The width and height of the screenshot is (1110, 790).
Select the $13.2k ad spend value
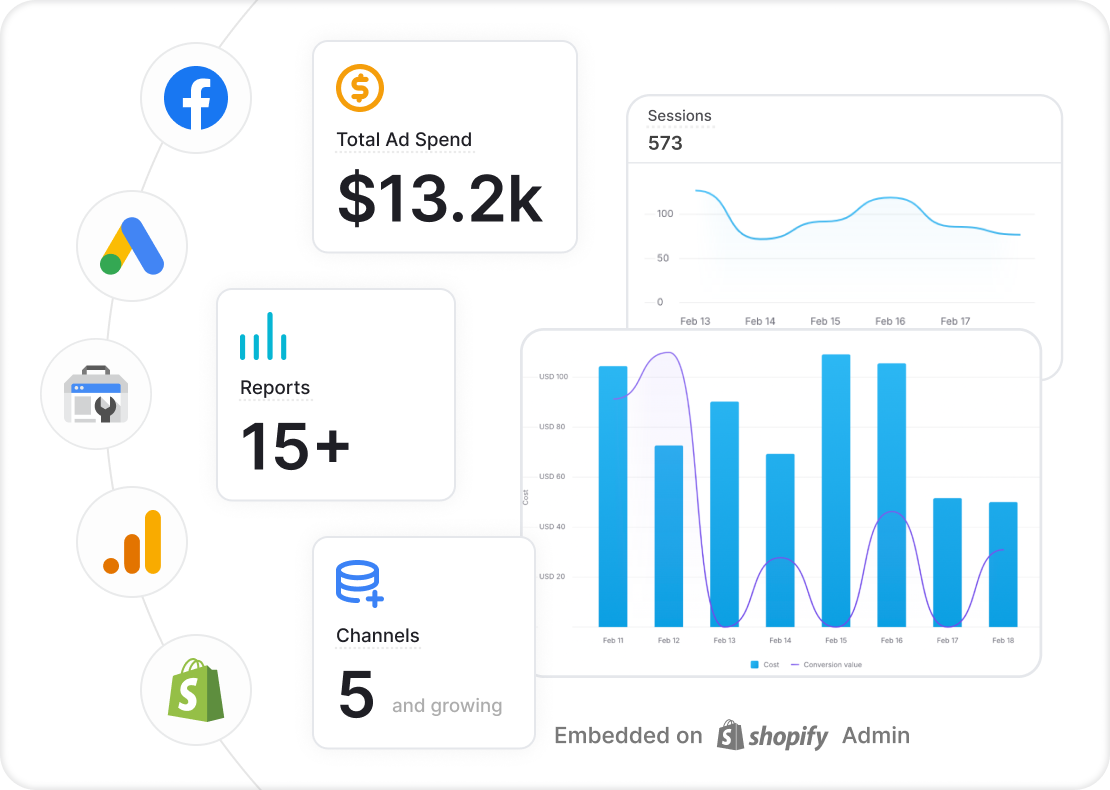[440, 198]
